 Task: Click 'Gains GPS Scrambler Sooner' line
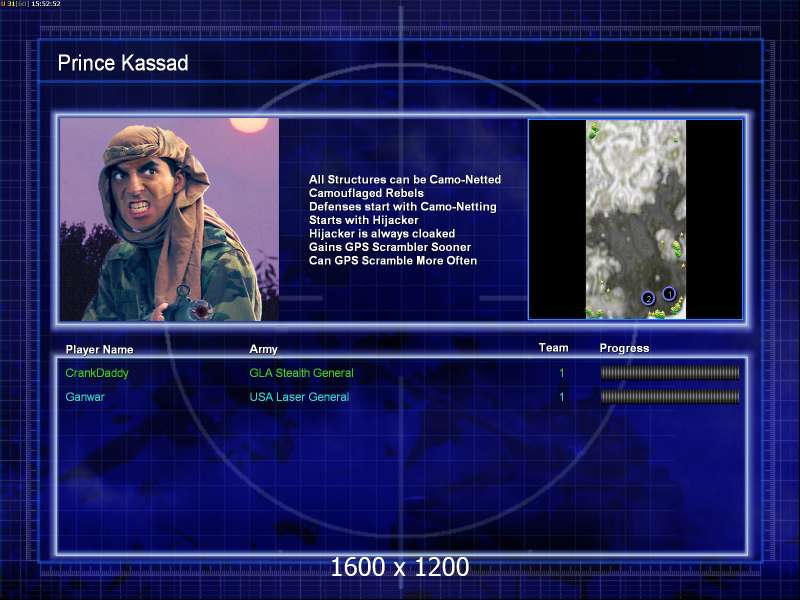point(390,247)
